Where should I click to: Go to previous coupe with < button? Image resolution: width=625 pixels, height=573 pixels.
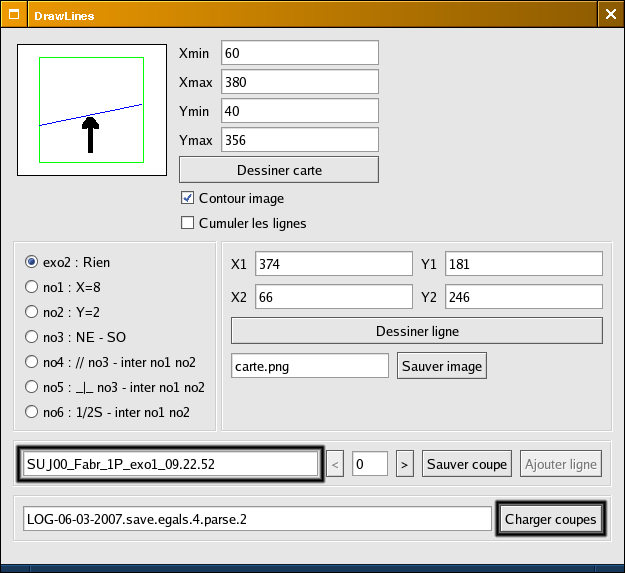pos(335,464)
